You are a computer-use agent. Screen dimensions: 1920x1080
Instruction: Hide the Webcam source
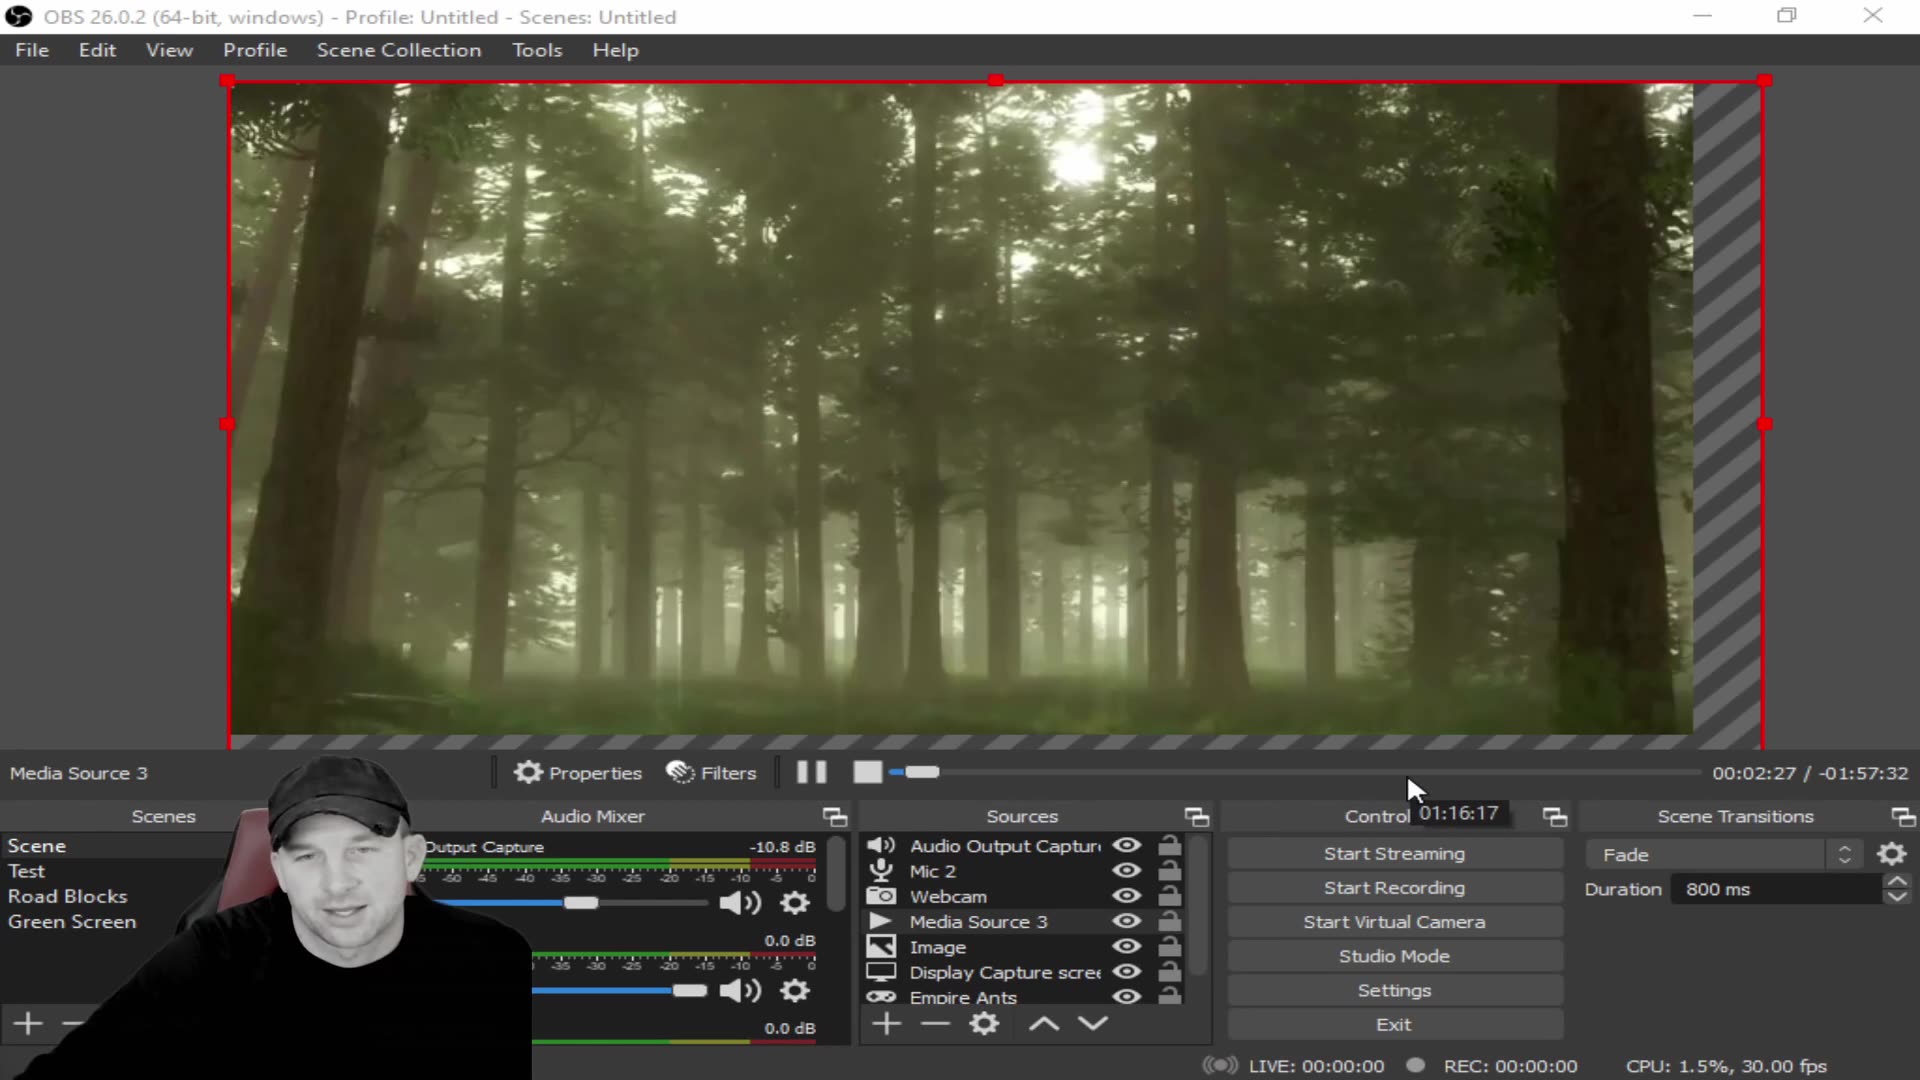coord(1126,896)
